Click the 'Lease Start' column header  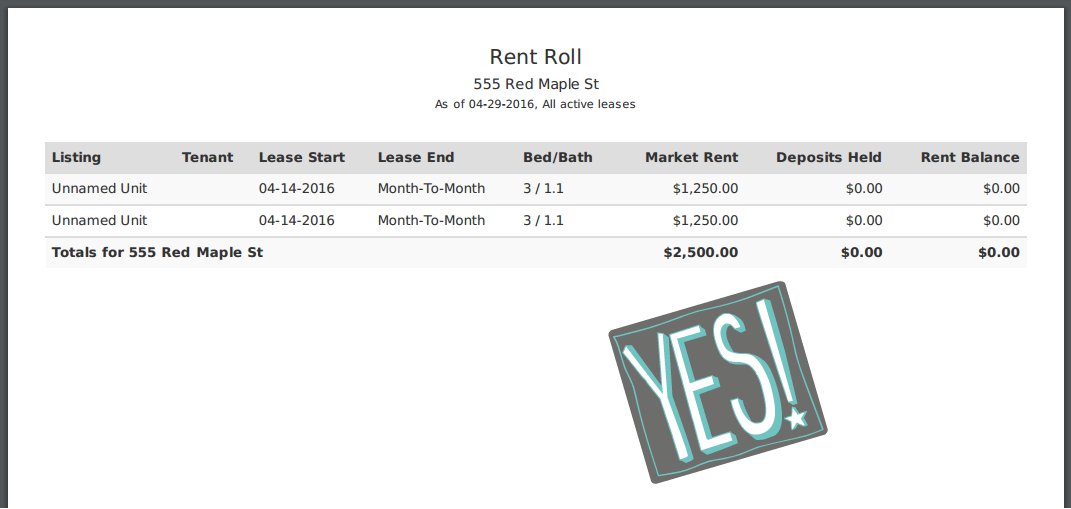tap(302, 157)
